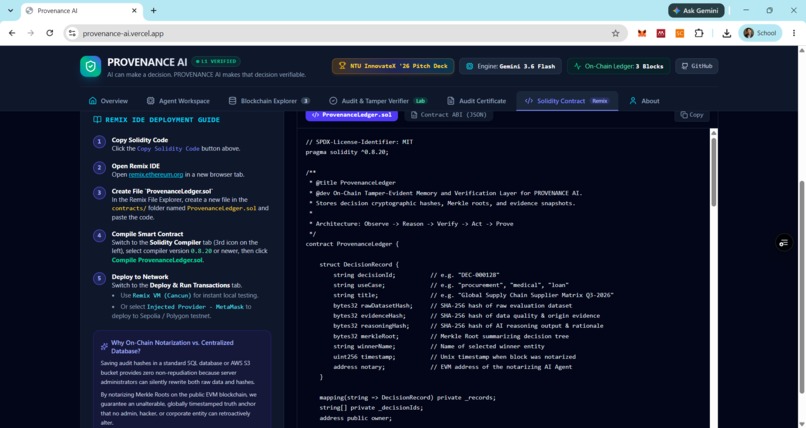
Task: Open the GitHub link button
Action: (697, 66)
